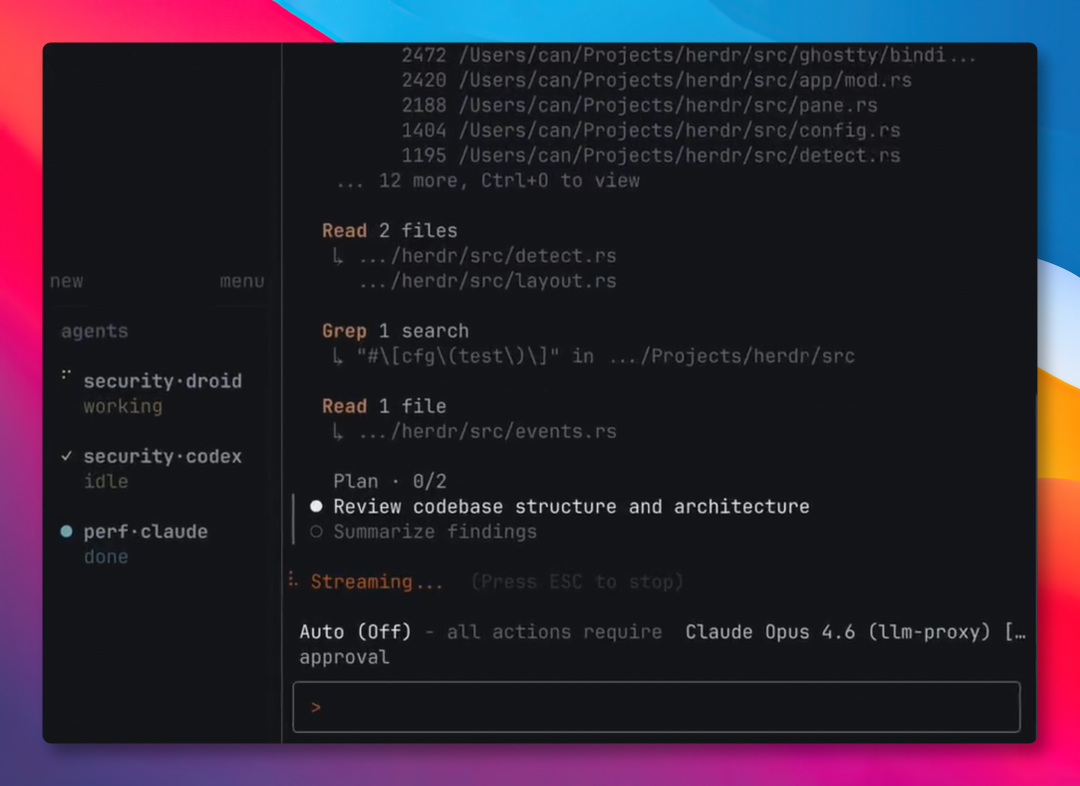Click new to create an agent
Screen dimensions: 1080x786
[66, 281]
